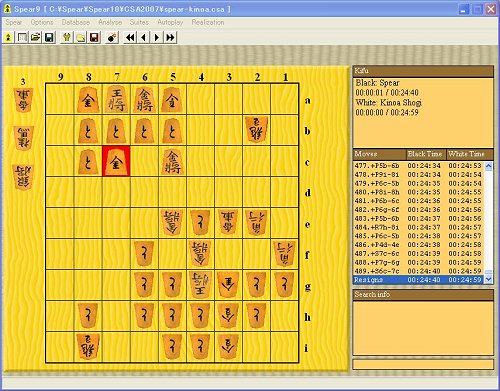Click the White Time column header

point(470,154)
